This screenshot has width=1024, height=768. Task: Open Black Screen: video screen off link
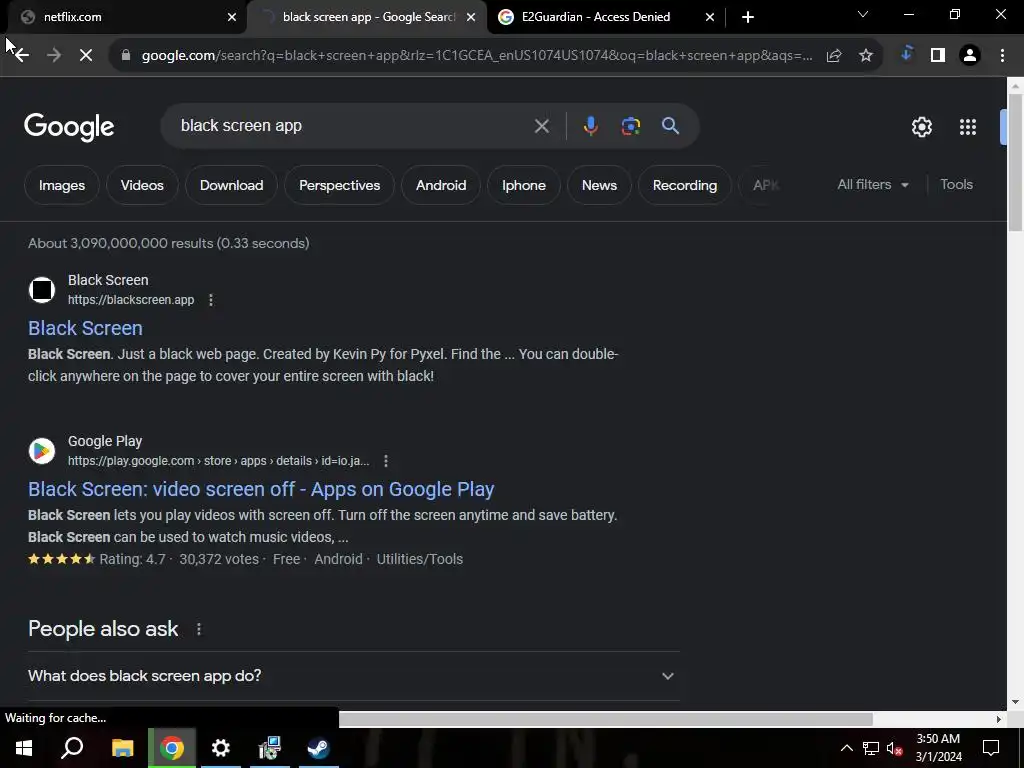coord(261,489)
